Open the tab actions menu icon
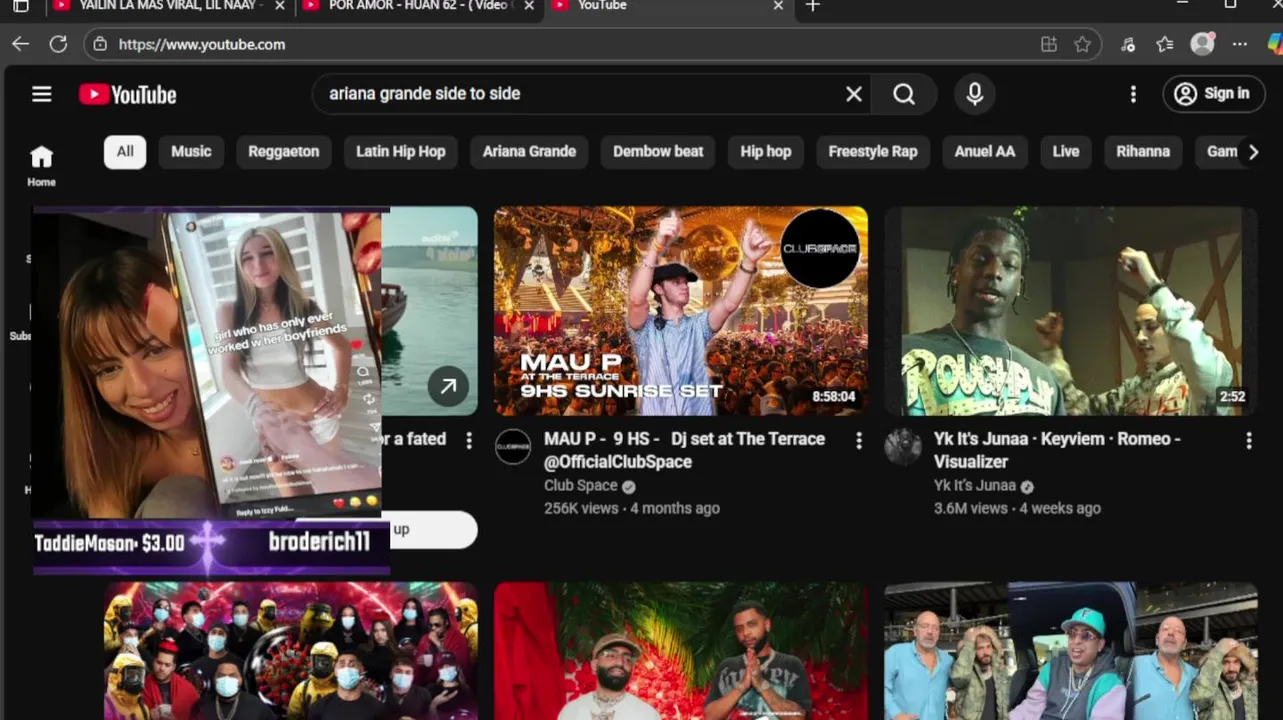Image resolution: width=1283 pixels, height=720 pixels. [20, 6]
